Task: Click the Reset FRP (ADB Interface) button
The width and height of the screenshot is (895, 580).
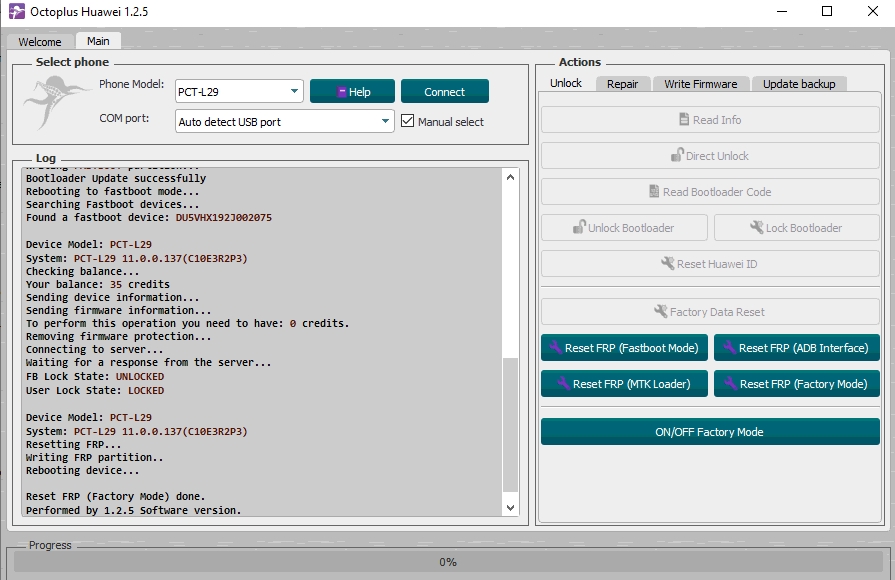Action: 796,348
